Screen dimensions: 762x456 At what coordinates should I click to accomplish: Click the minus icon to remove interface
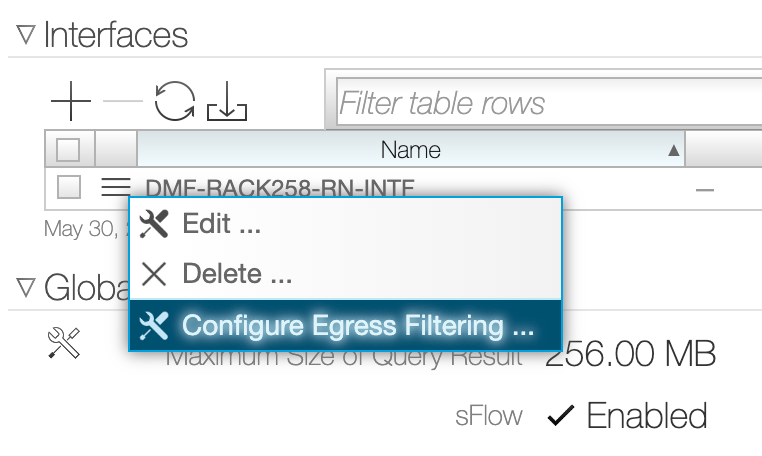tap(123, 101)
